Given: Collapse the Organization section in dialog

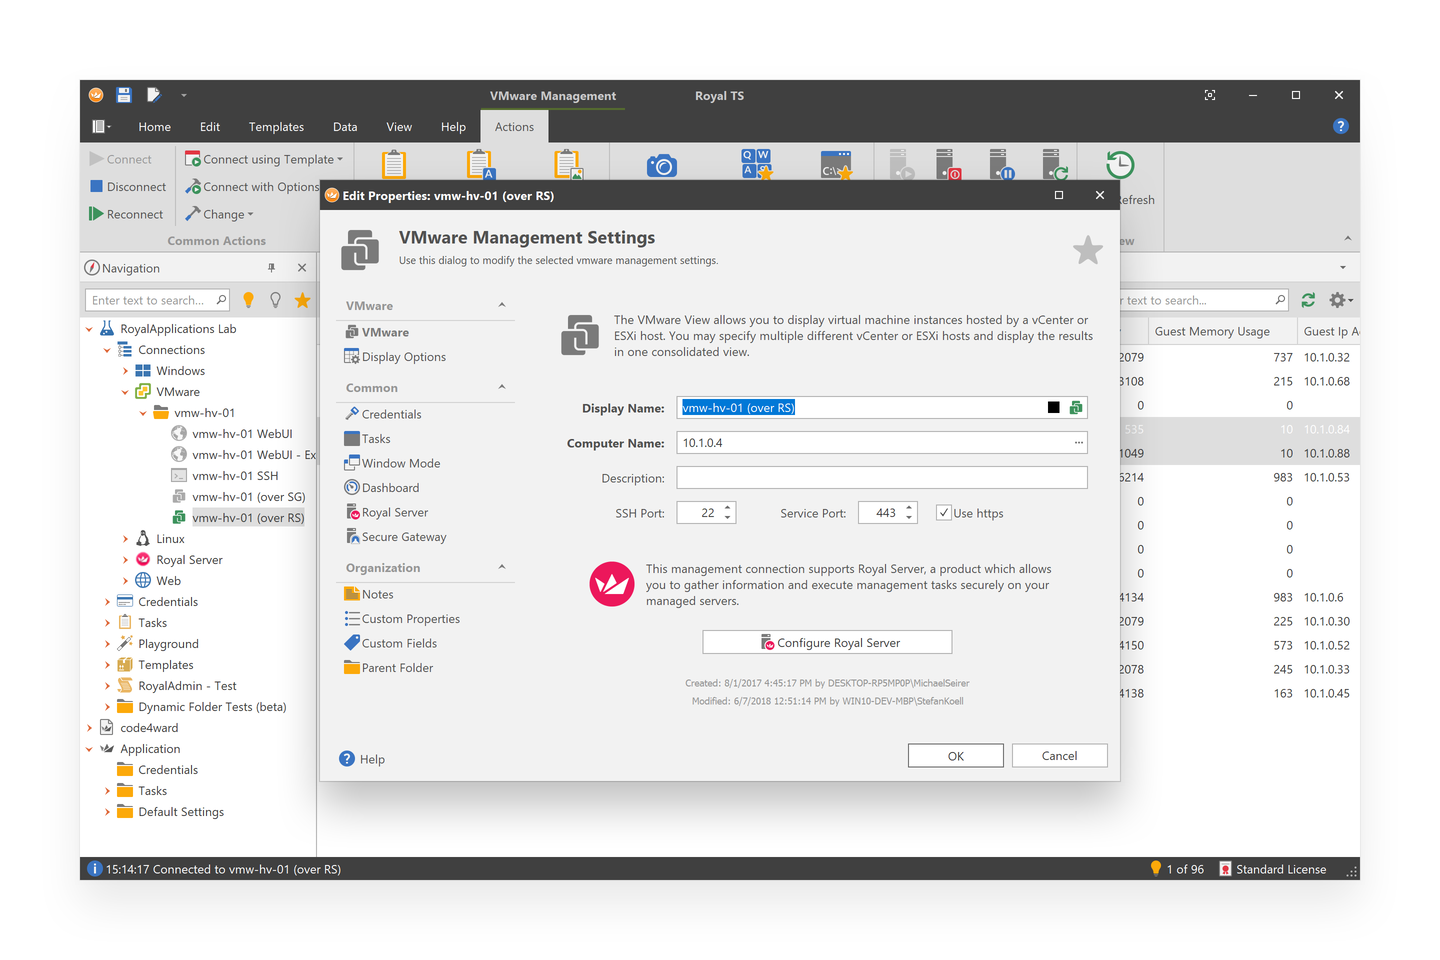Looking at the screenshot, I should tap(502, 568).
